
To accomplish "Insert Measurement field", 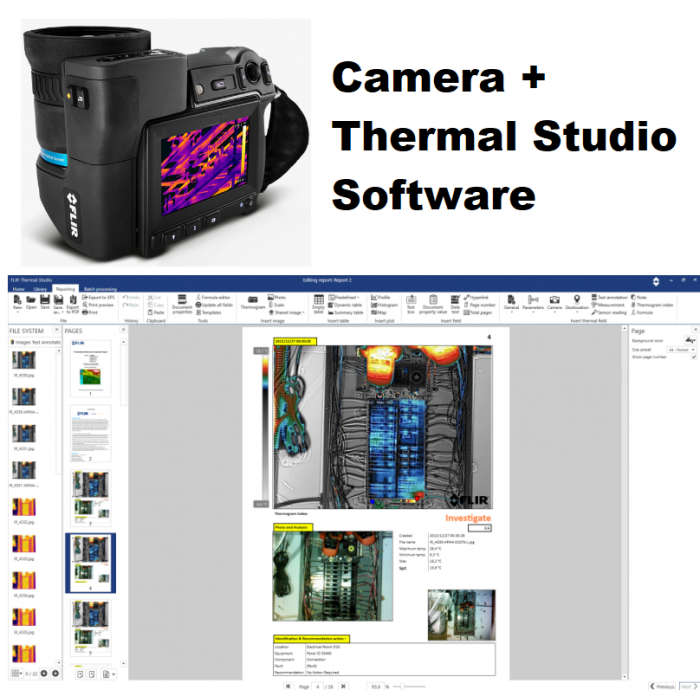I will click(x=608, y=305).
